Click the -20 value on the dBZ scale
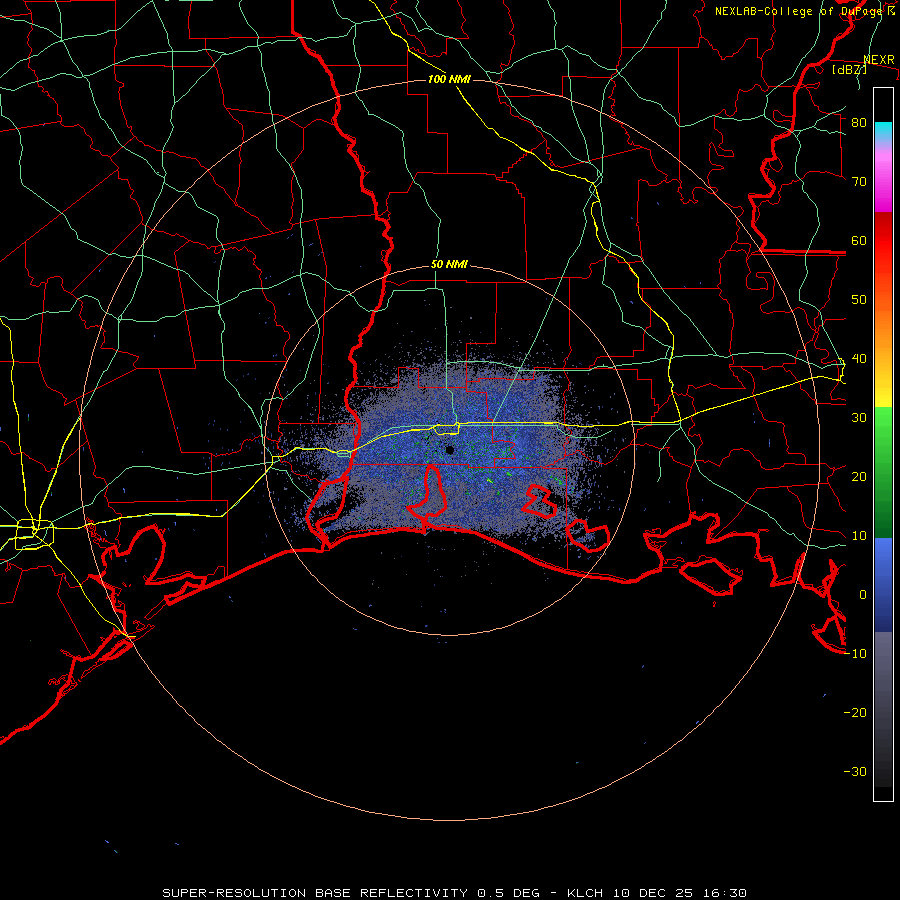This screenshot has height=900, width=900. coord(855,713)
